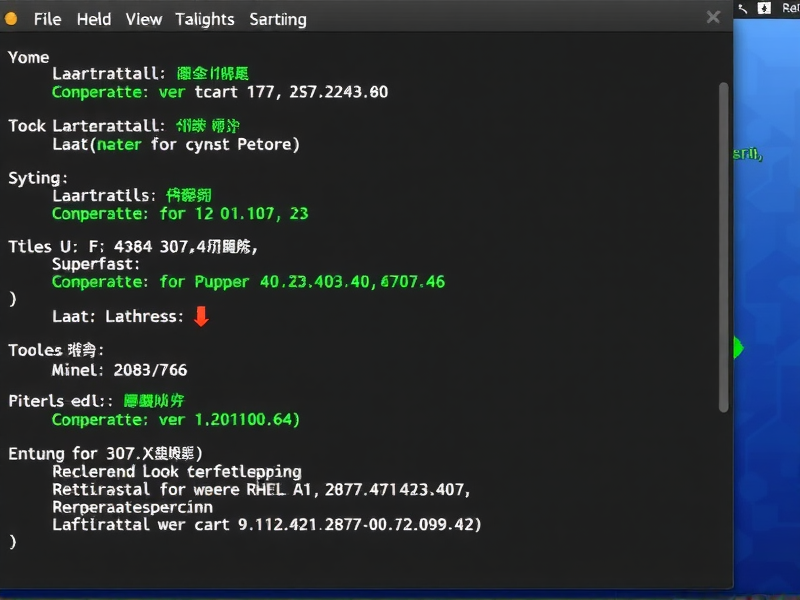This screenshot has width=800, height=600.
Task: Open the File menu
Action: point(46,18)
